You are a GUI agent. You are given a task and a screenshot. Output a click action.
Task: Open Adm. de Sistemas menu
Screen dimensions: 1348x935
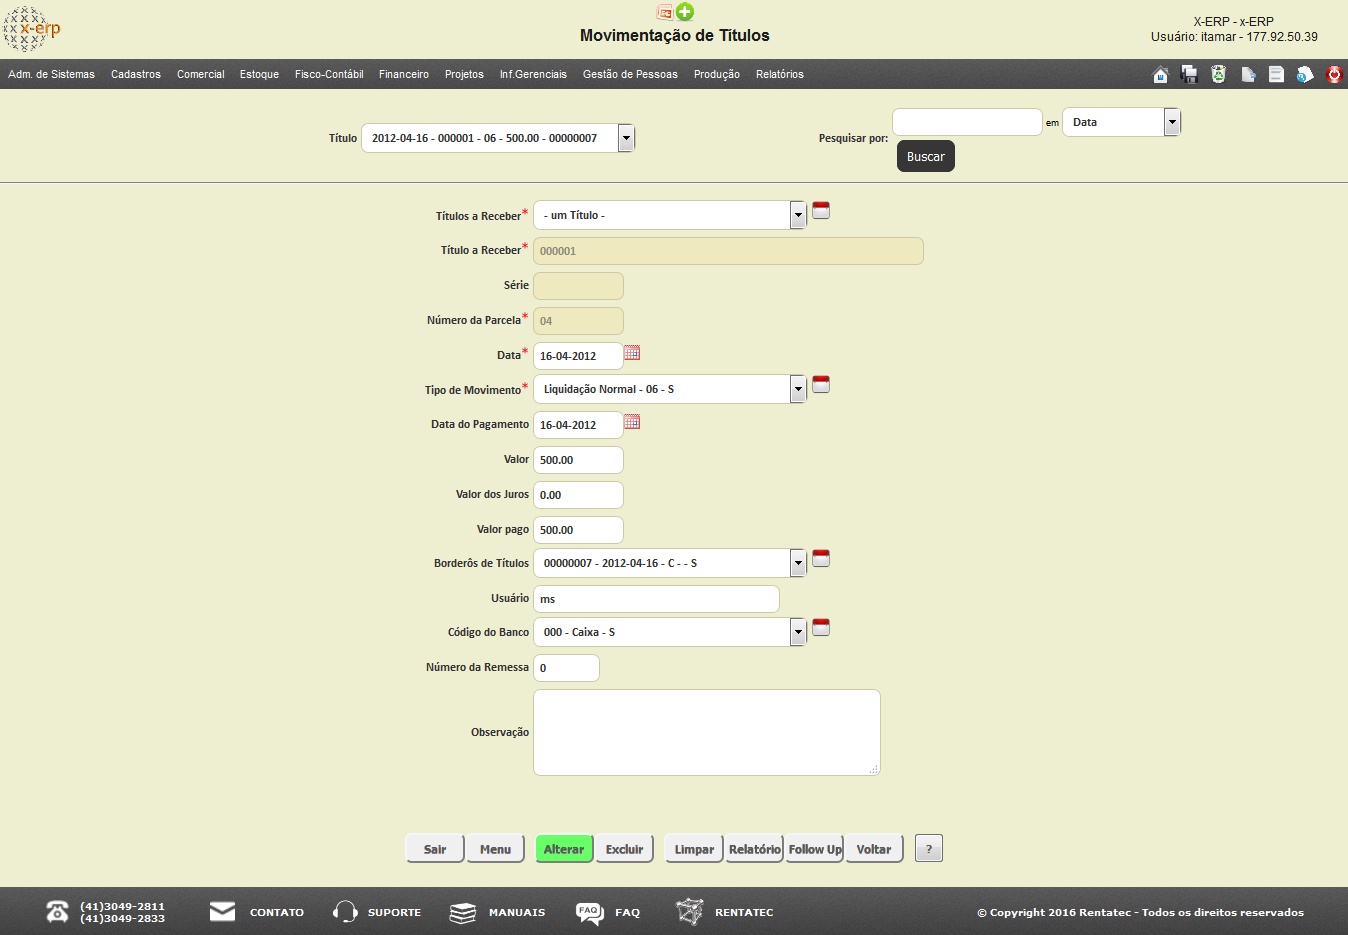point(51,74)
